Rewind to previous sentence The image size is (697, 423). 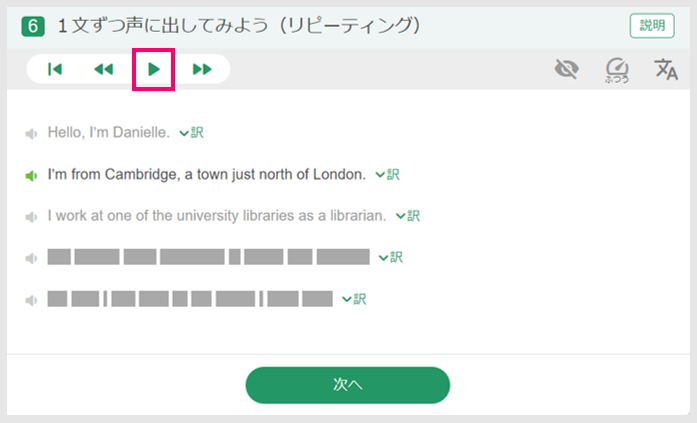tap(104, 69)
